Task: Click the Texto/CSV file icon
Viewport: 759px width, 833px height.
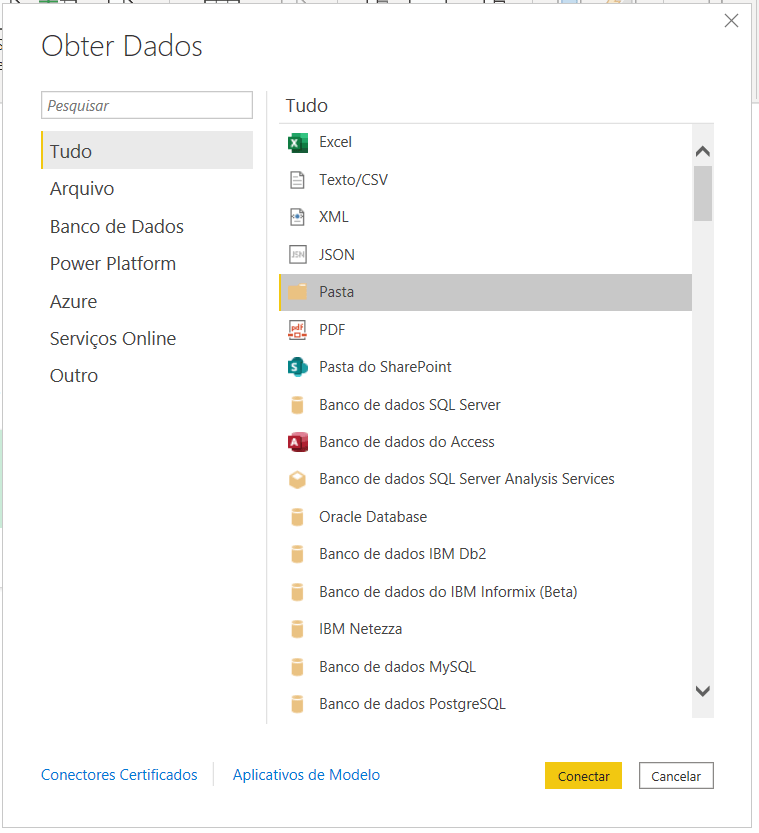Action: [297, 180]
